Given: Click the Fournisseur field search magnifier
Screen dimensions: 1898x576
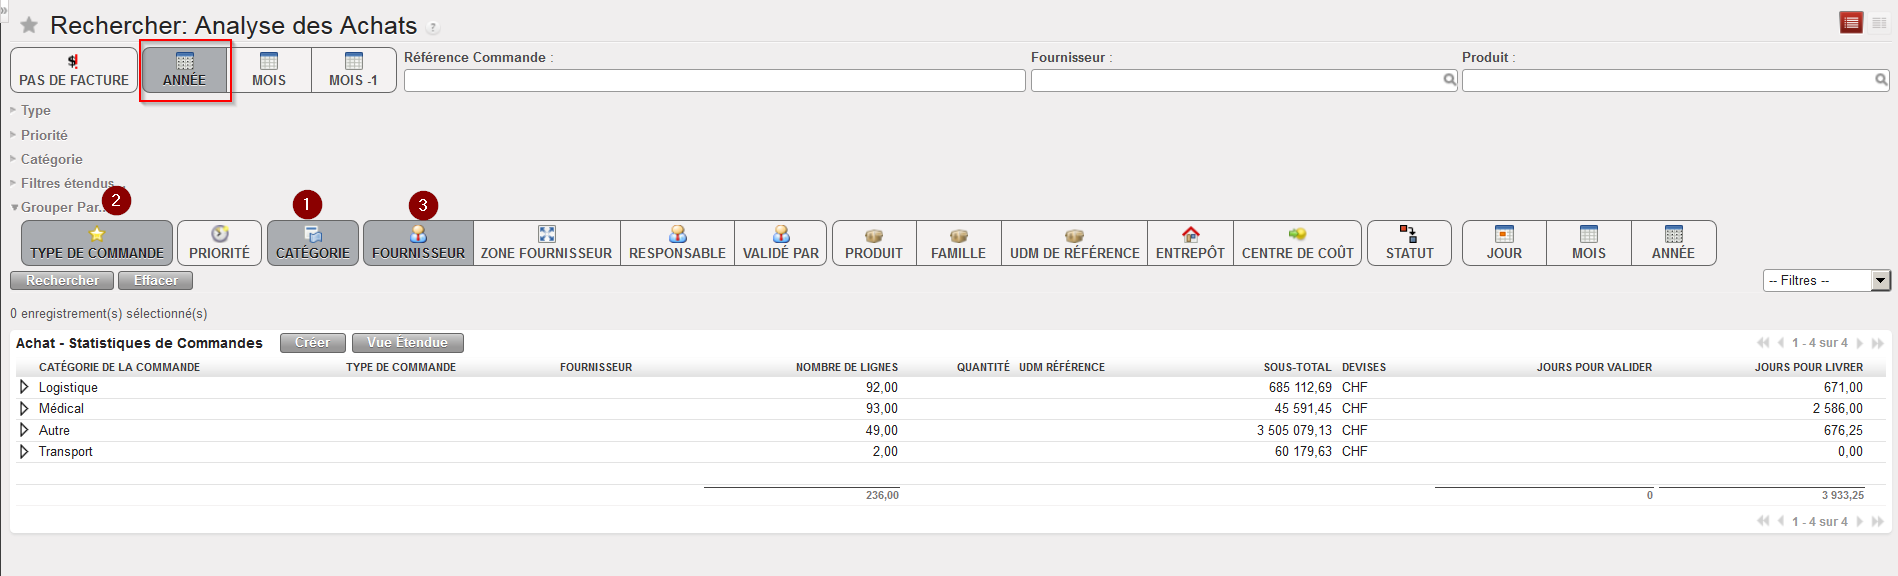Looking at the screenshot, I should (1449, 80).
